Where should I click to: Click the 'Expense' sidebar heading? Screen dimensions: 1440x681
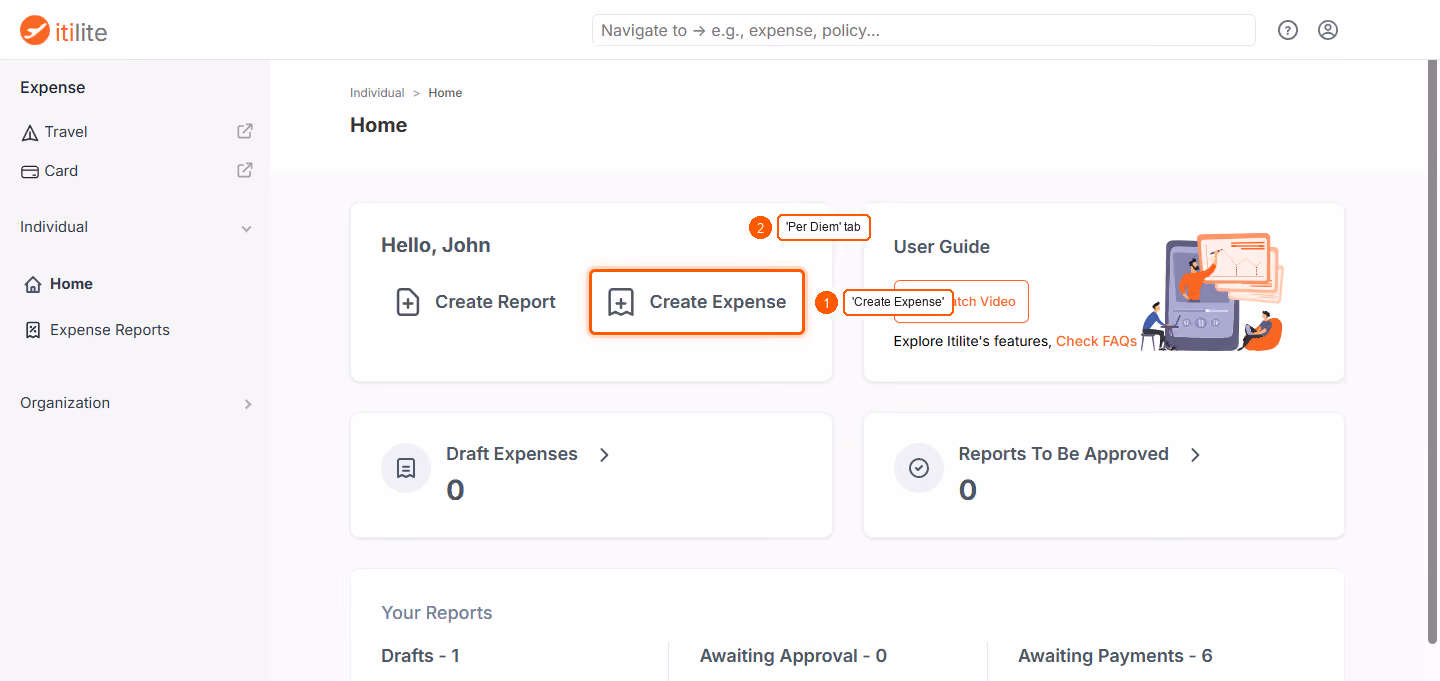coord(53,88)
